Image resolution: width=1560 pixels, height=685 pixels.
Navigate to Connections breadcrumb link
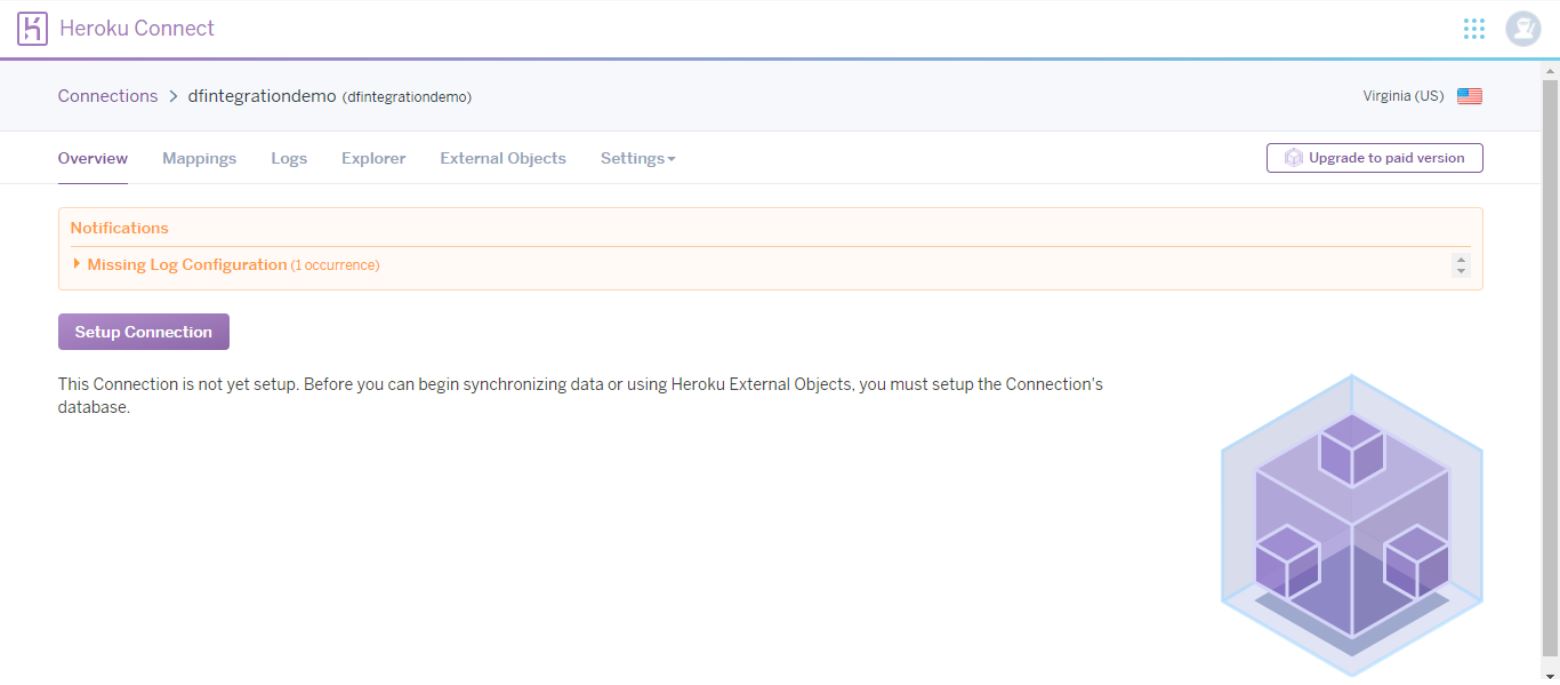[107, 96]
